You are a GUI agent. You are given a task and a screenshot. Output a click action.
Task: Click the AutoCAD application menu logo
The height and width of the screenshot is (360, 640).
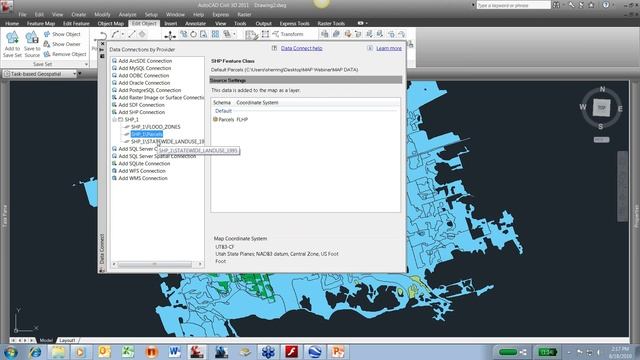pos(7,7)
